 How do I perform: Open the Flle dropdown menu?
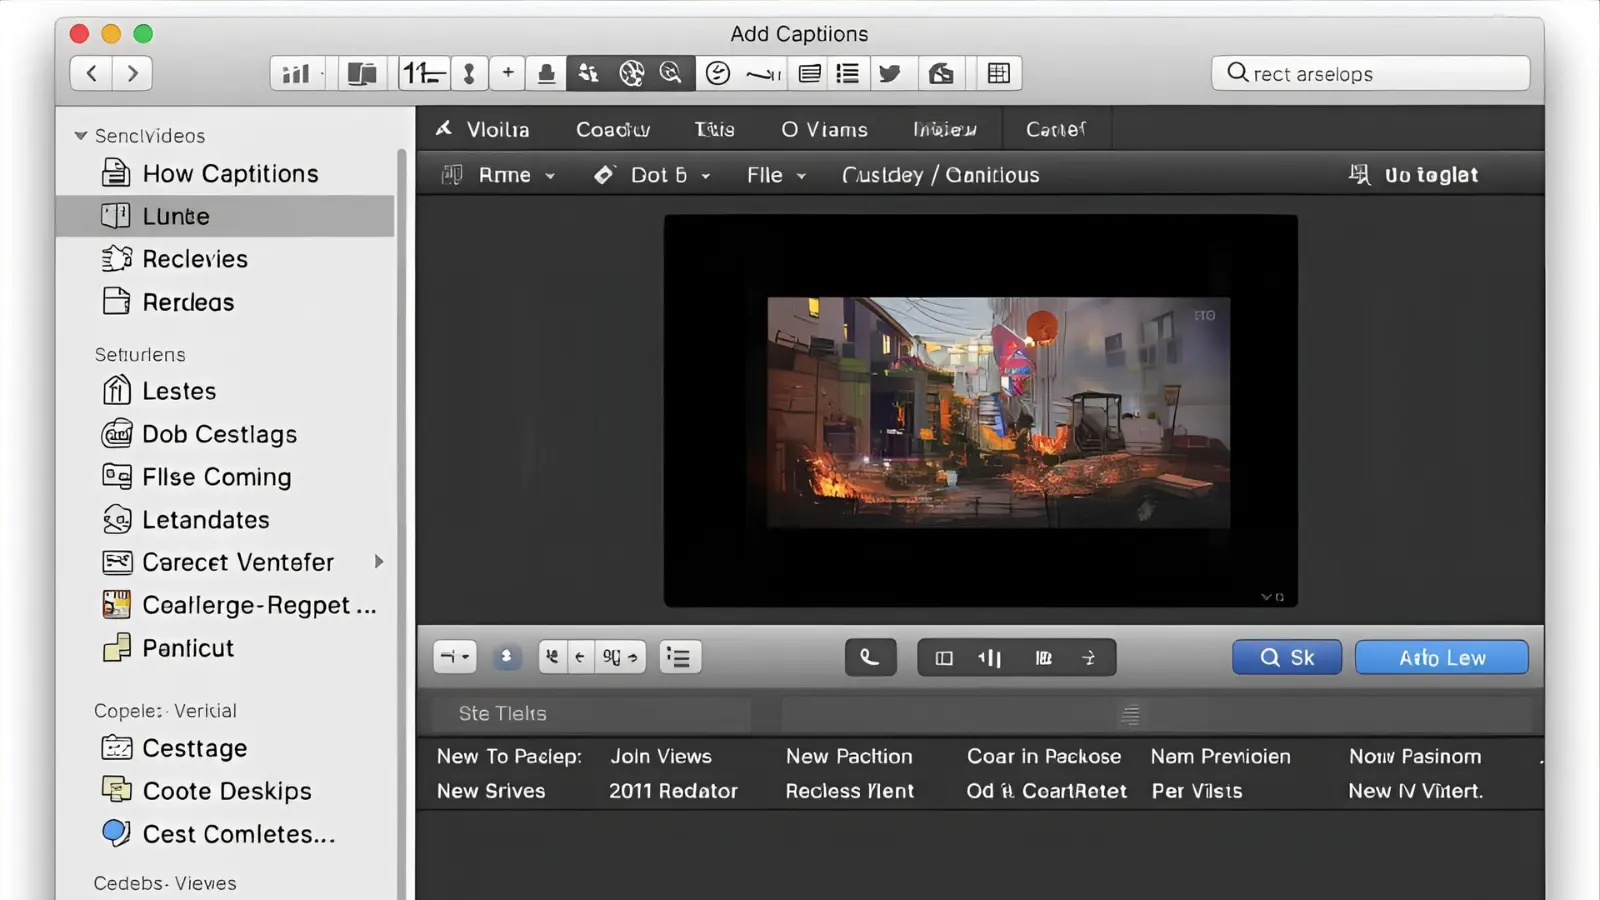coord(776,175)
